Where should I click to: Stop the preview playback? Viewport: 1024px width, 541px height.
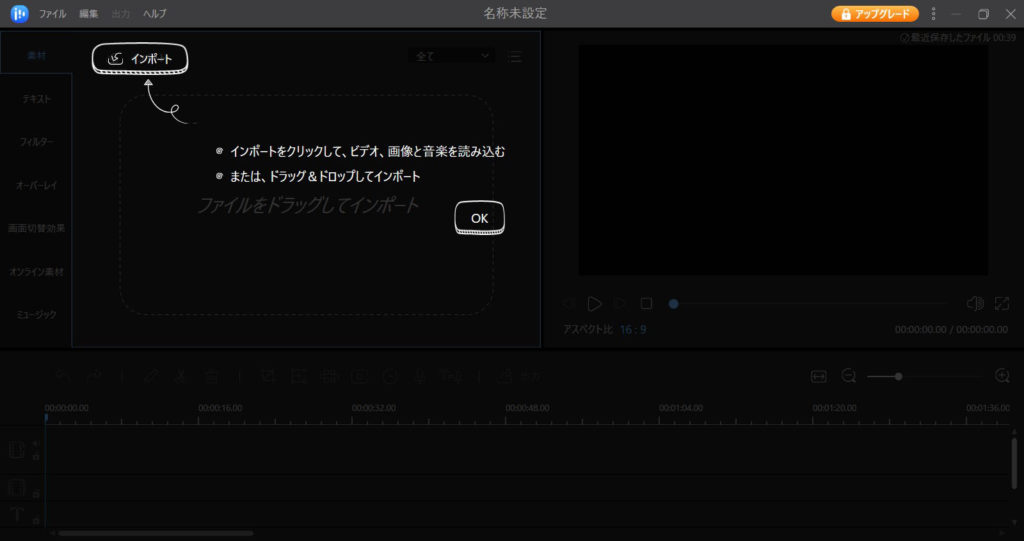(647, 303)
